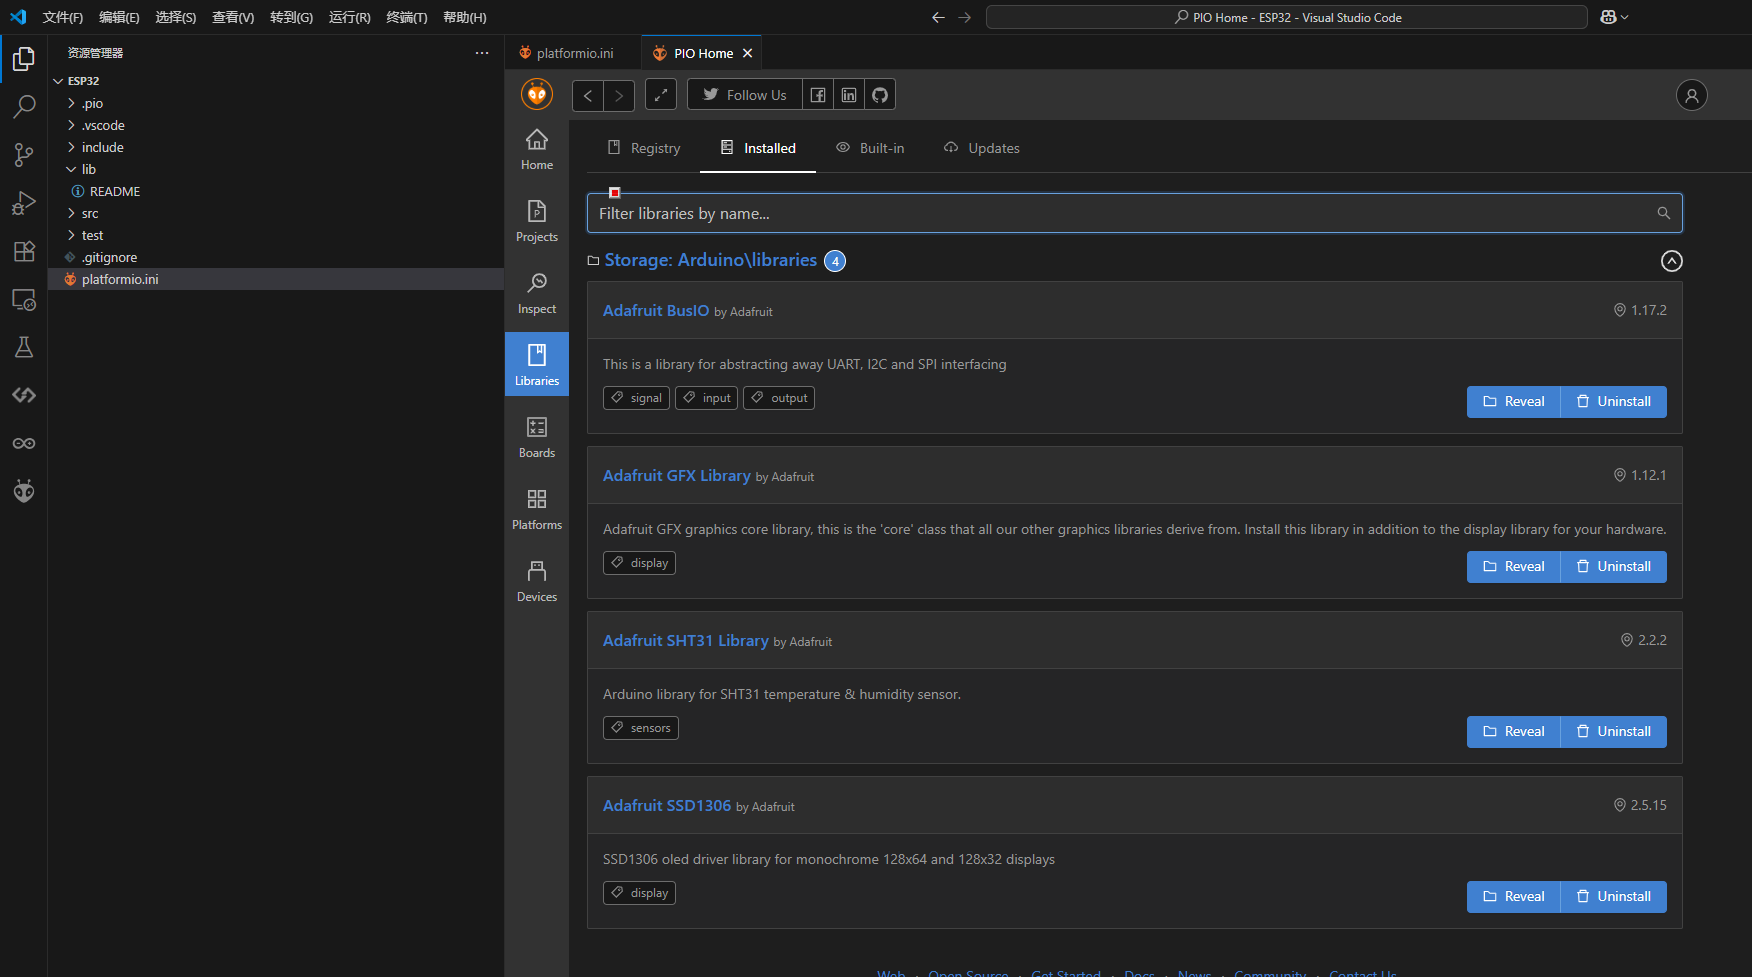
Task: Reveal the Adafruit GFX Library folder
Action: [x=1513, y=567]
